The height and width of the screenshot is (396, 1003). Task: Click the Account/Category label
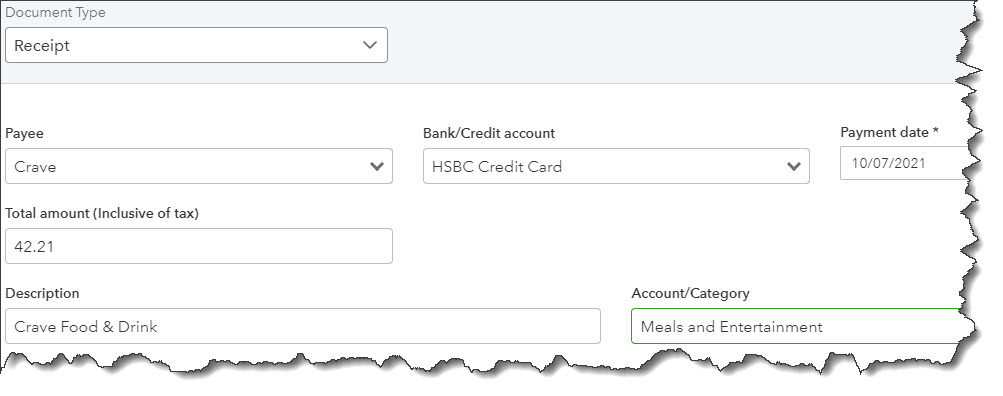point(690,294)
